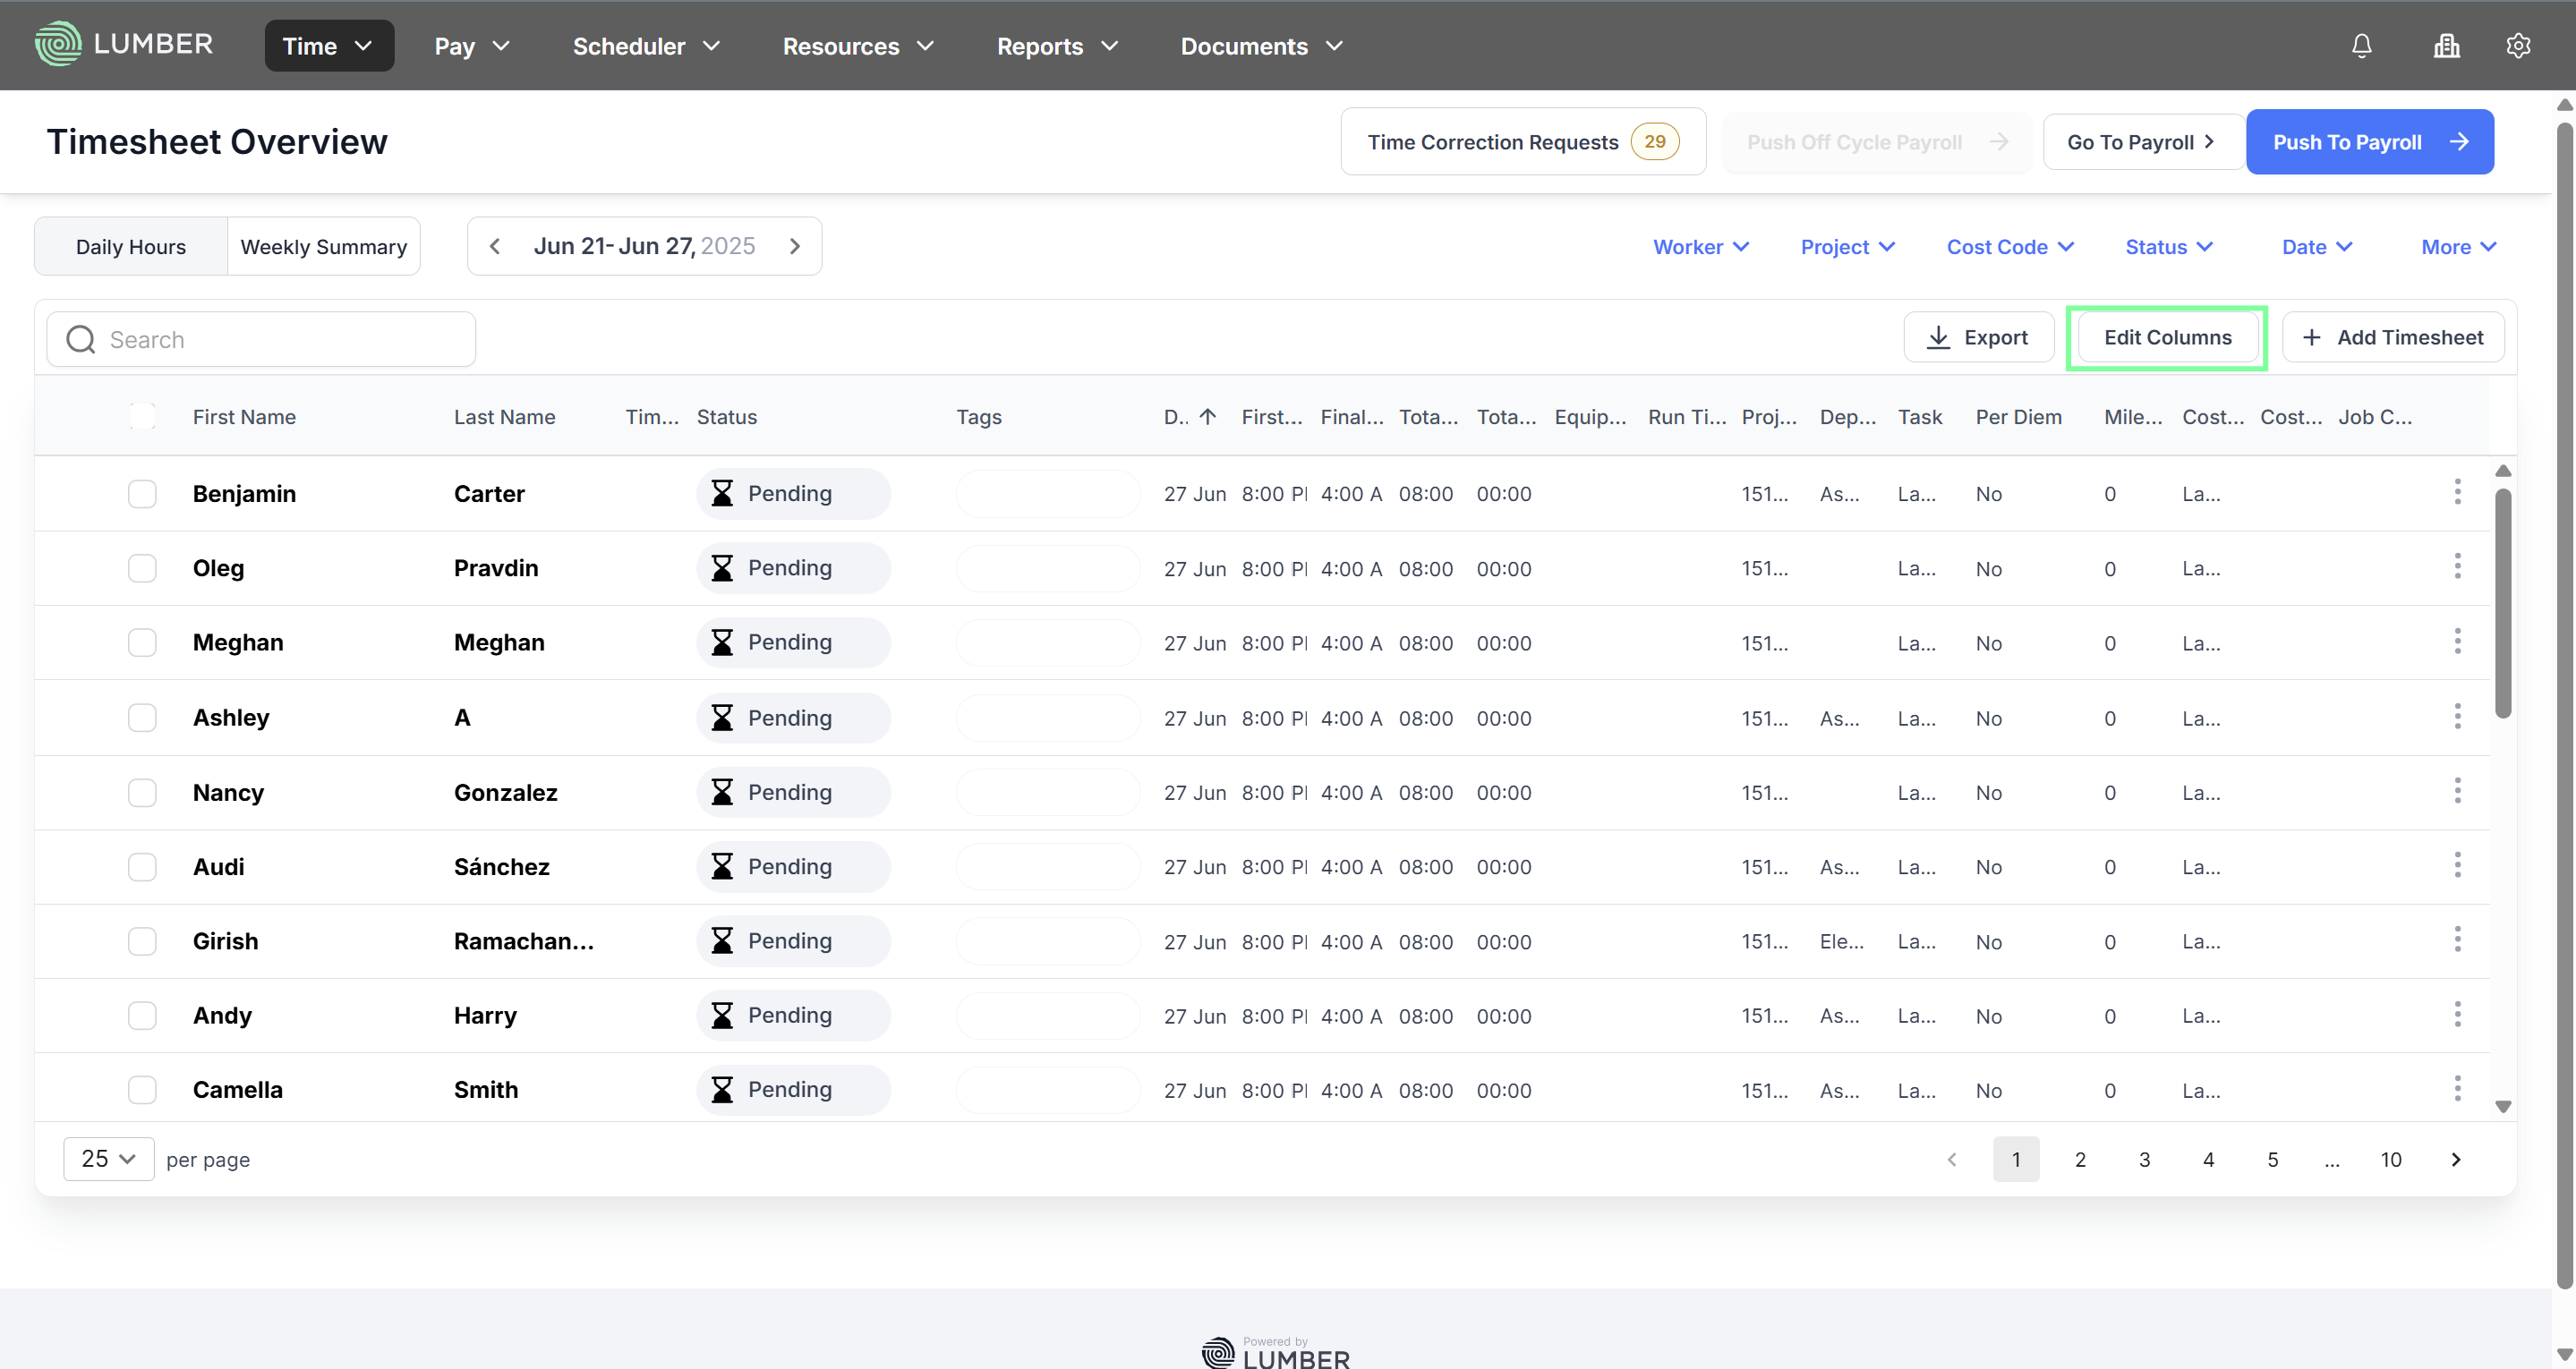Go to next page arrow in pagination
The width and height of the screenshot is (2576, 1369).
[2455, 1159]
